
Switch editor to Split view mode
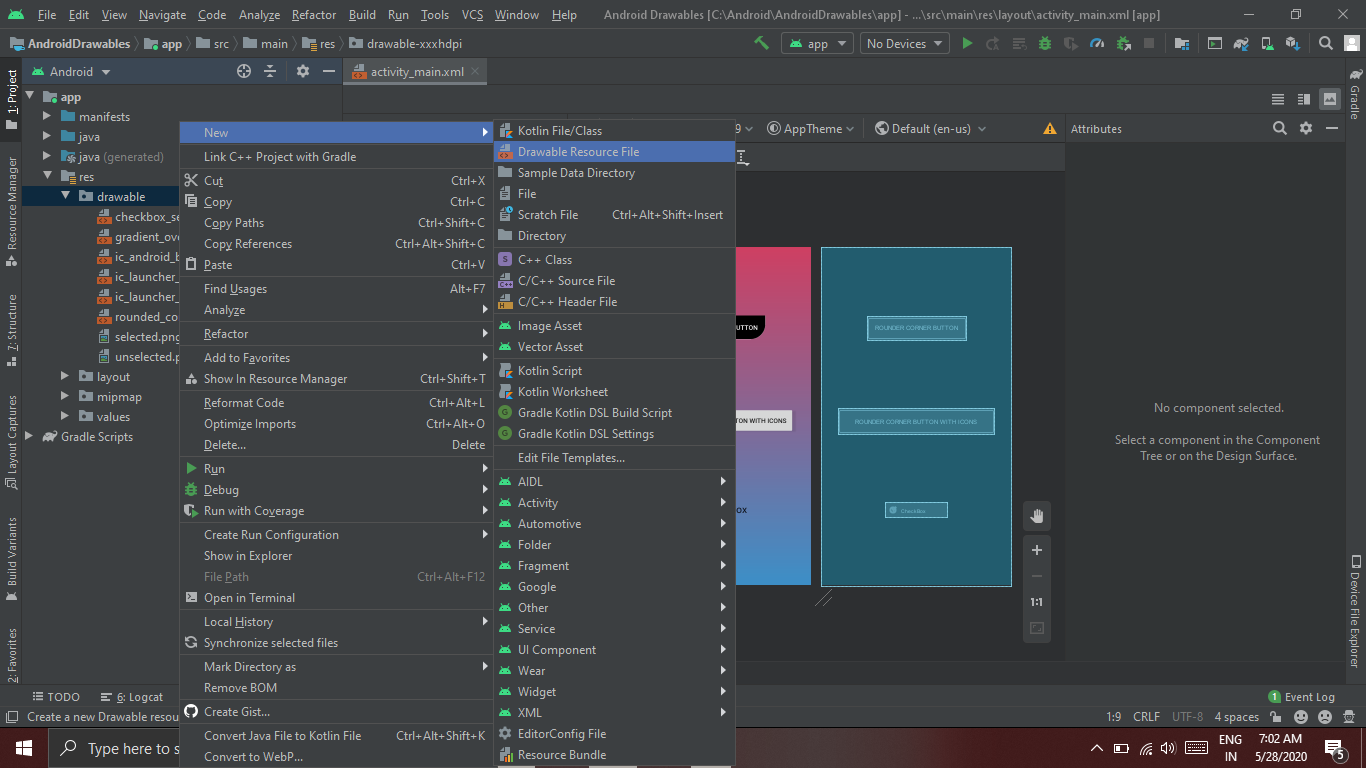point(1303,99)
